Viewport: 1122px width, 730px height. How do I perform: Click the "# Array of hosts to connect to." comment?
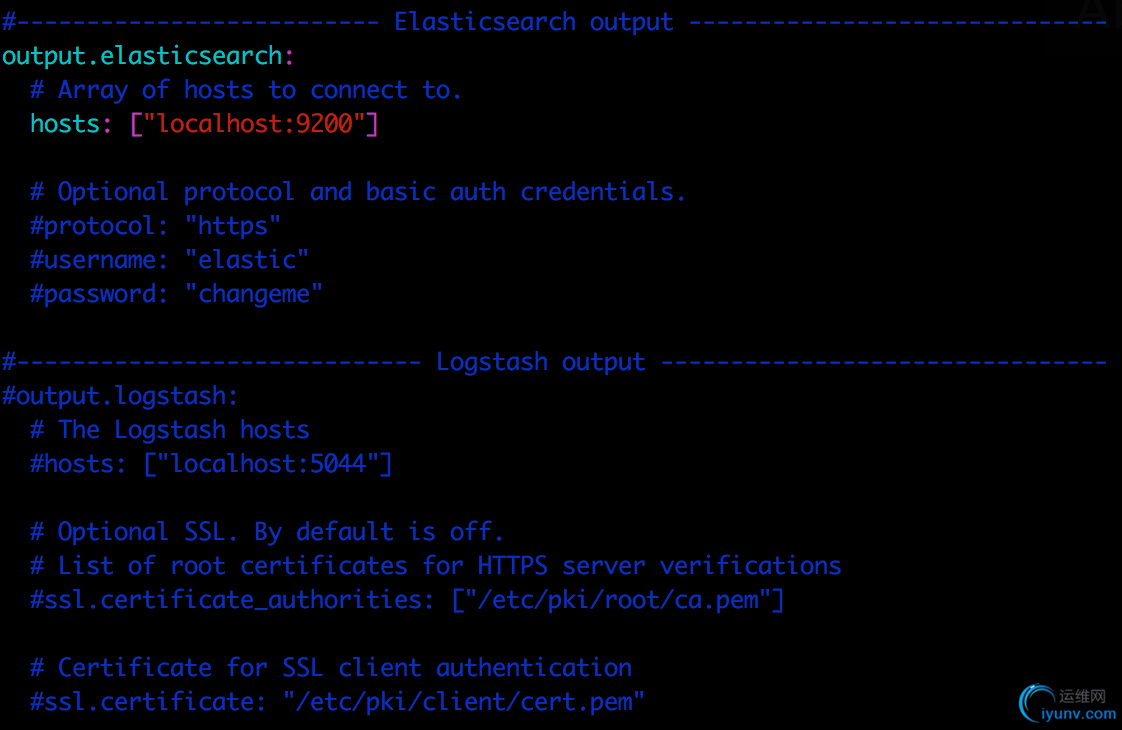coord(246,90)
